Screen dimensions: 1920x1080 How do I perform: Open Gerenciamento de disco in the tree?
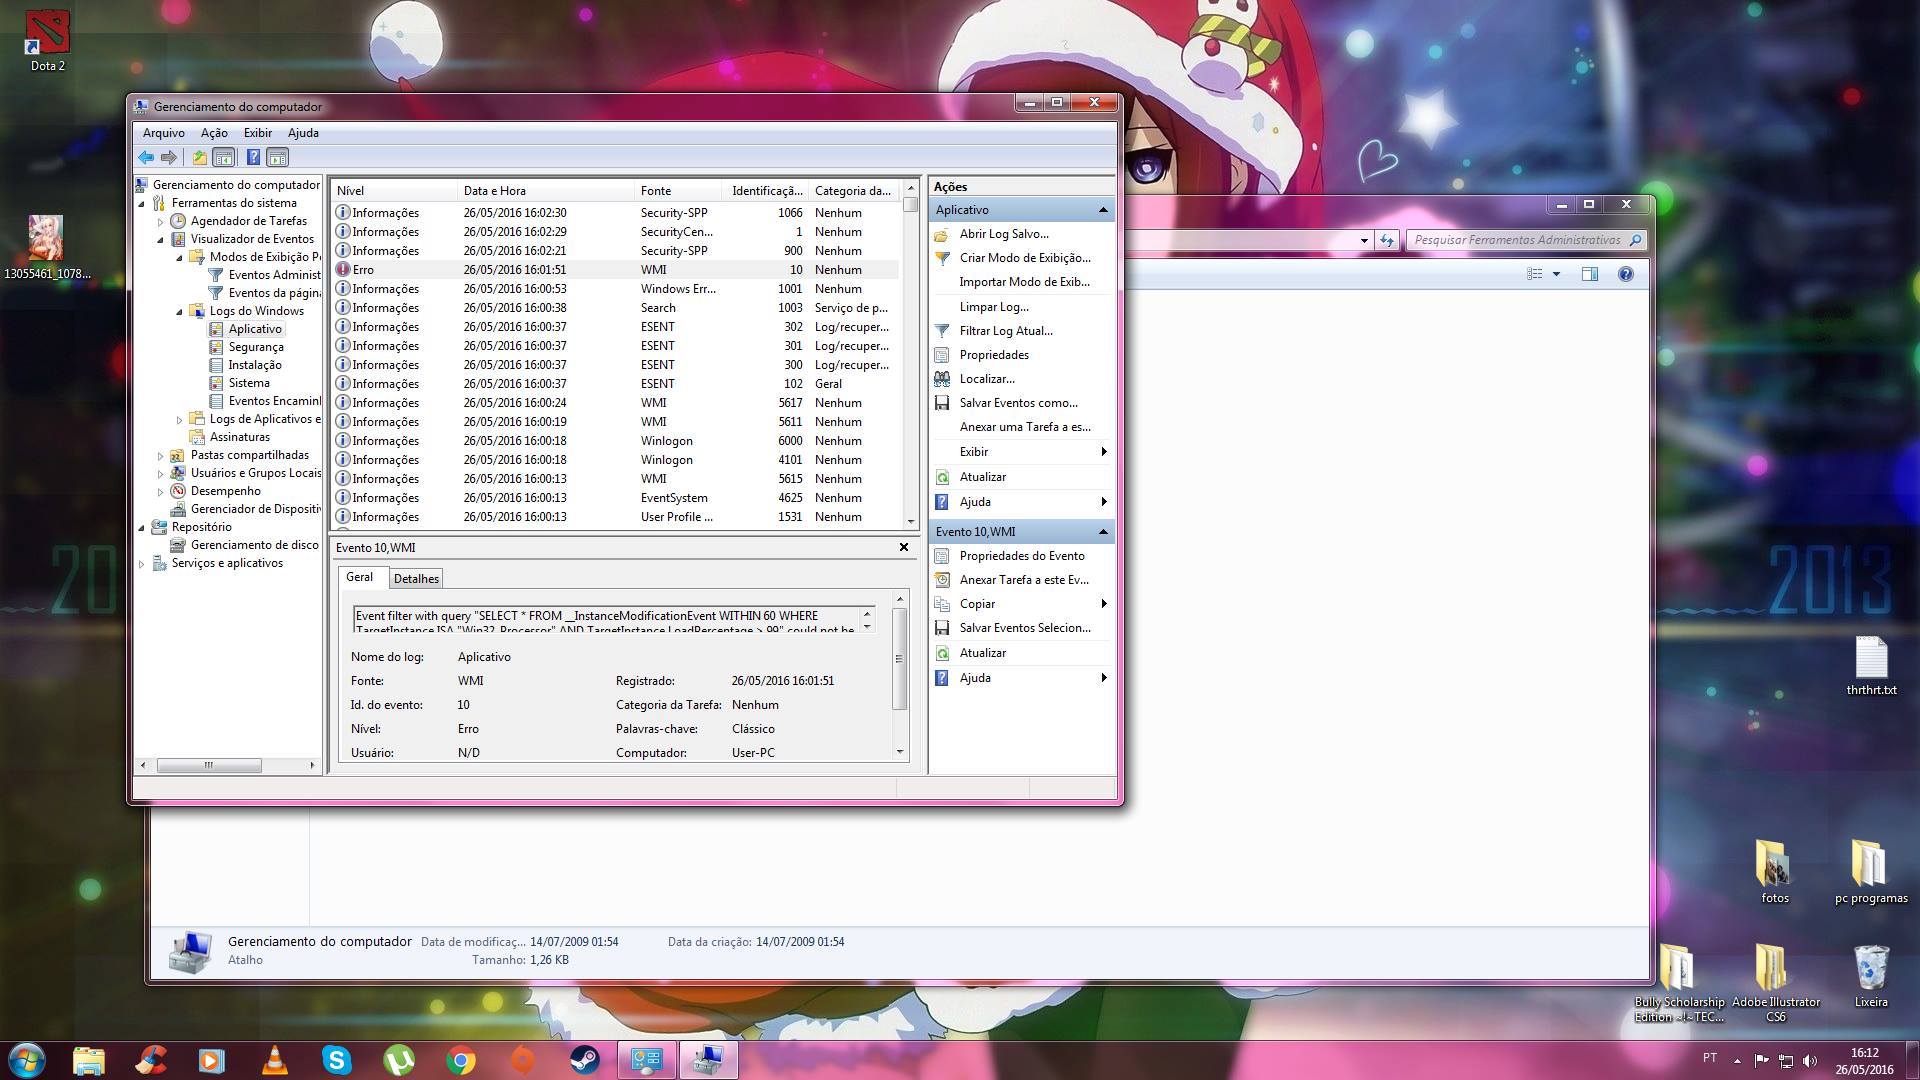pos(255,545)
